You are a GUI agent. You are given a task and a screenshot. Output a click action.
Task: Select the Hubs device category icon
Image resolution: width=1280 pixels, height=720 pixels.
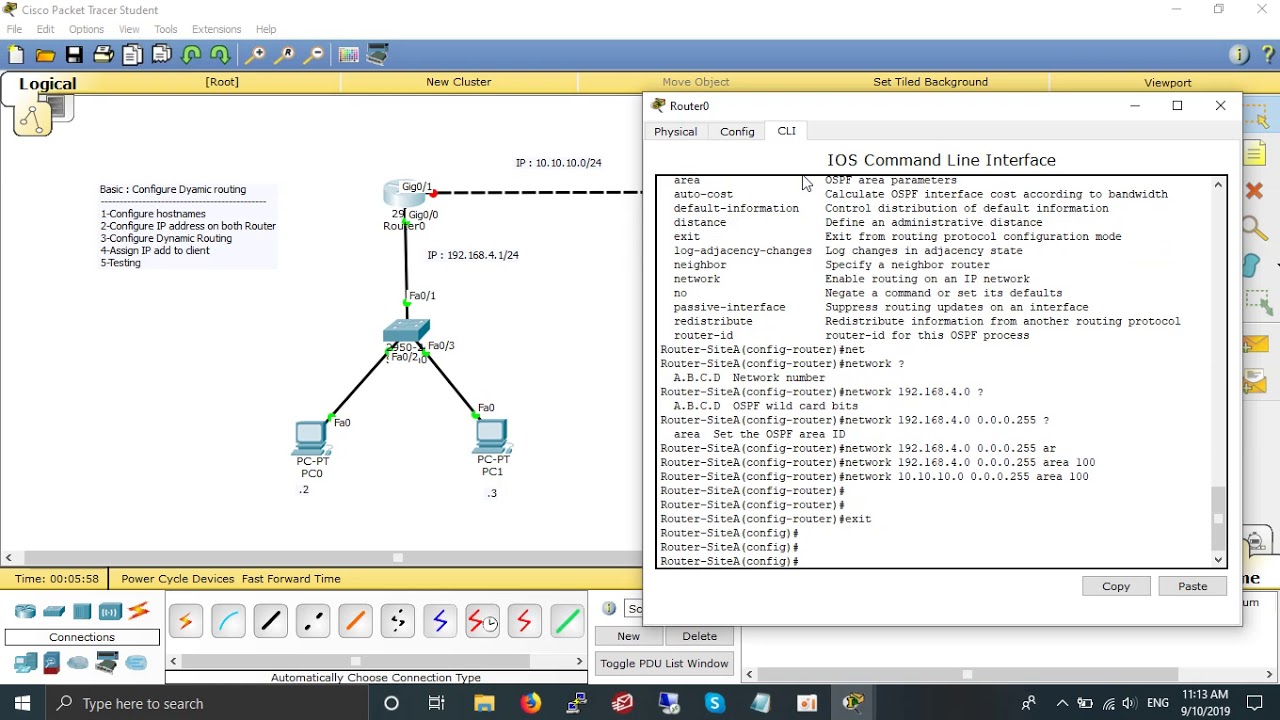click(82, 611)
